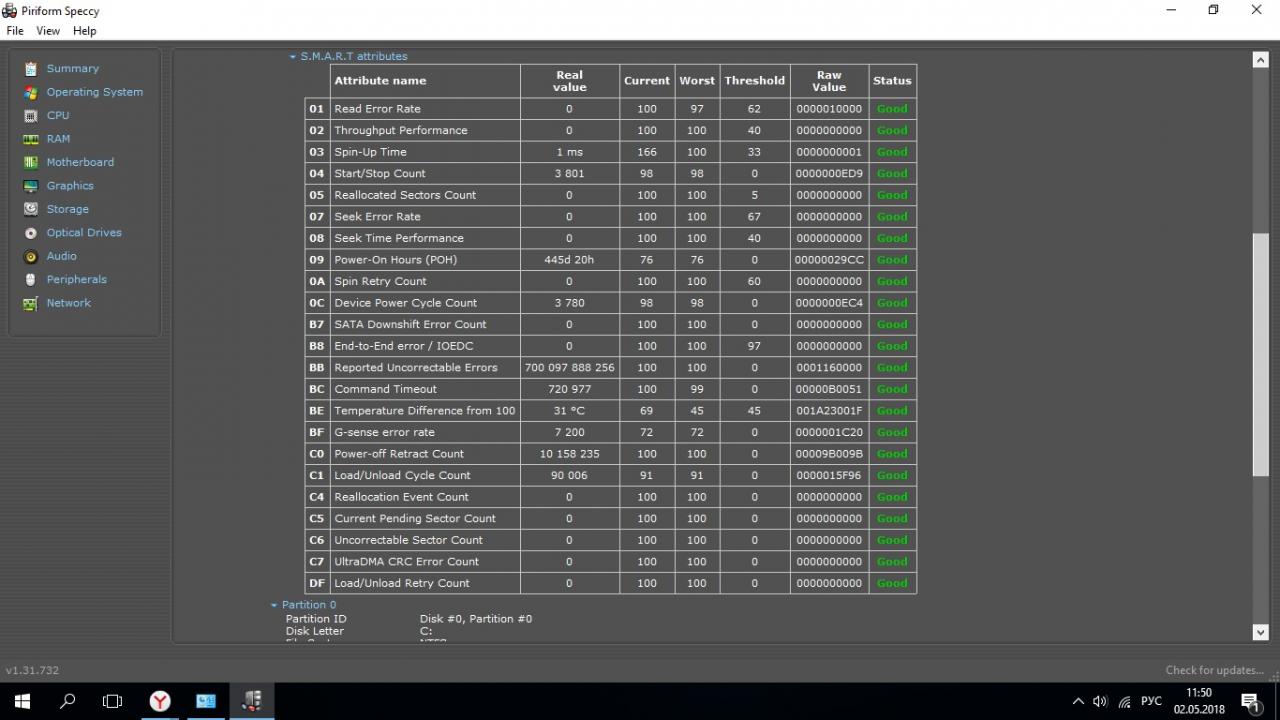Select the Storage entry in sidebar

coord(67,209)
